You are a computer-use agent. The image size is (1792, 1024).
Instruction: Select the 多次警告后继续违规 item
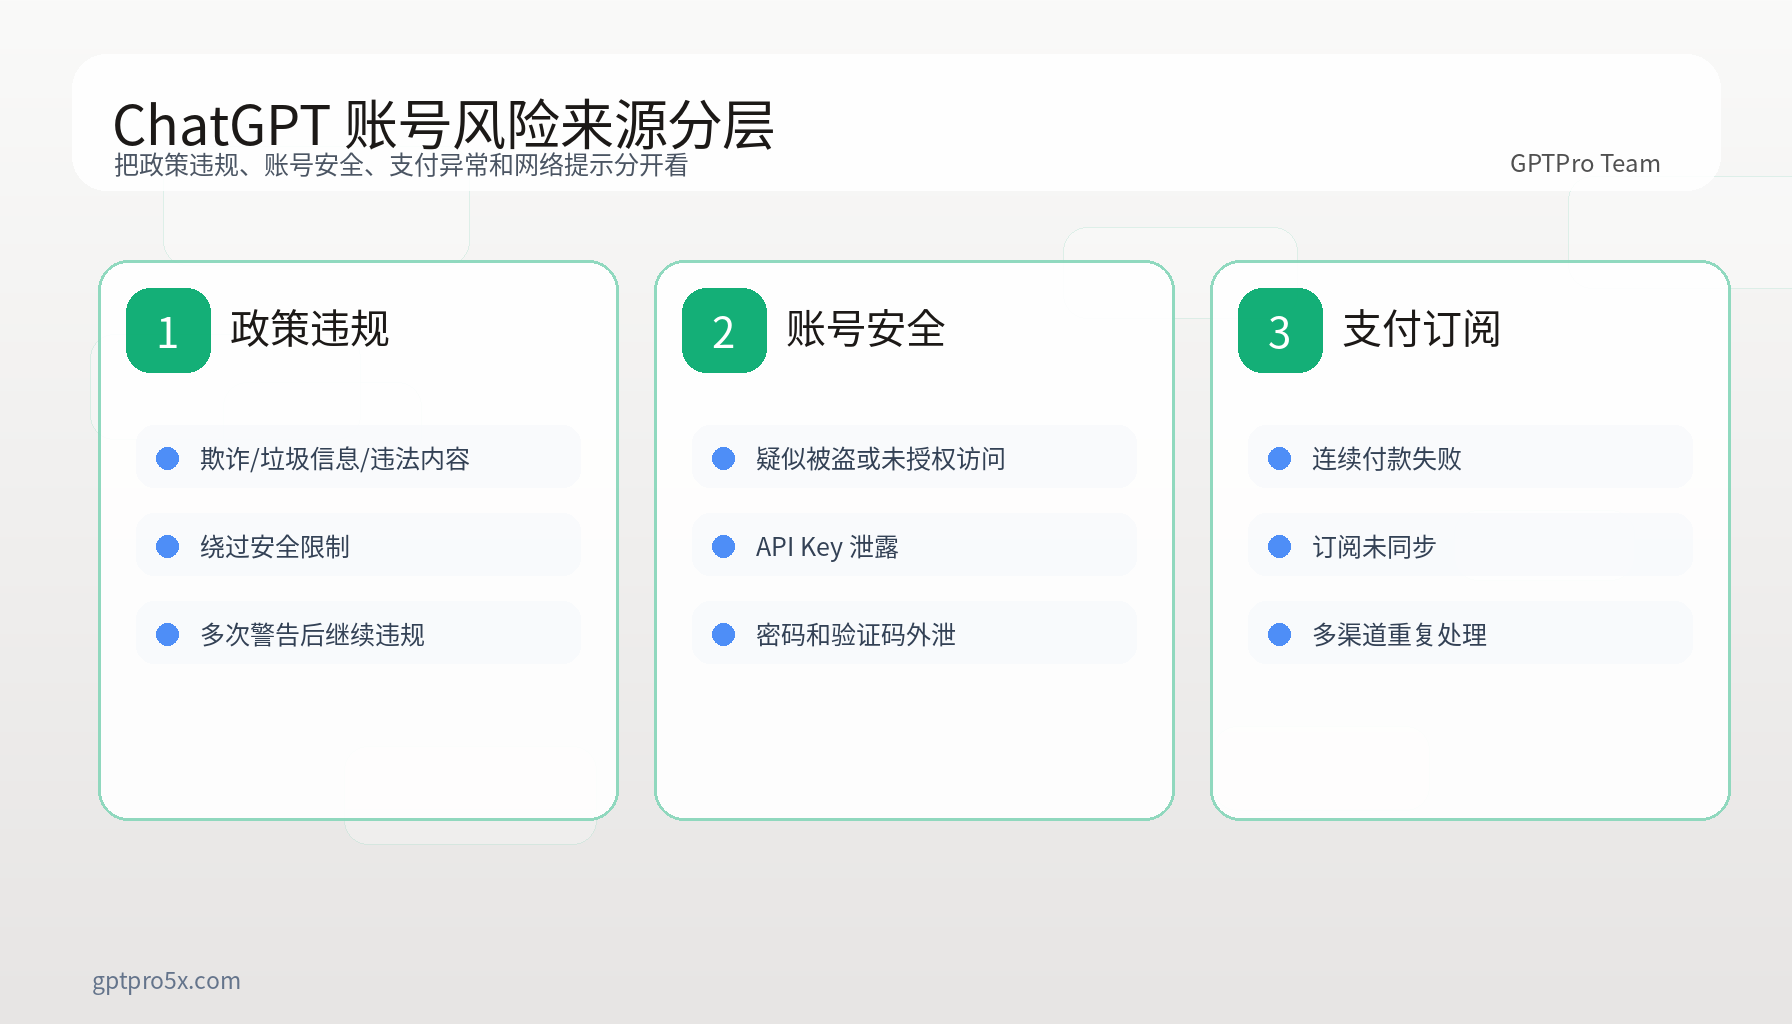pos(358,634)
